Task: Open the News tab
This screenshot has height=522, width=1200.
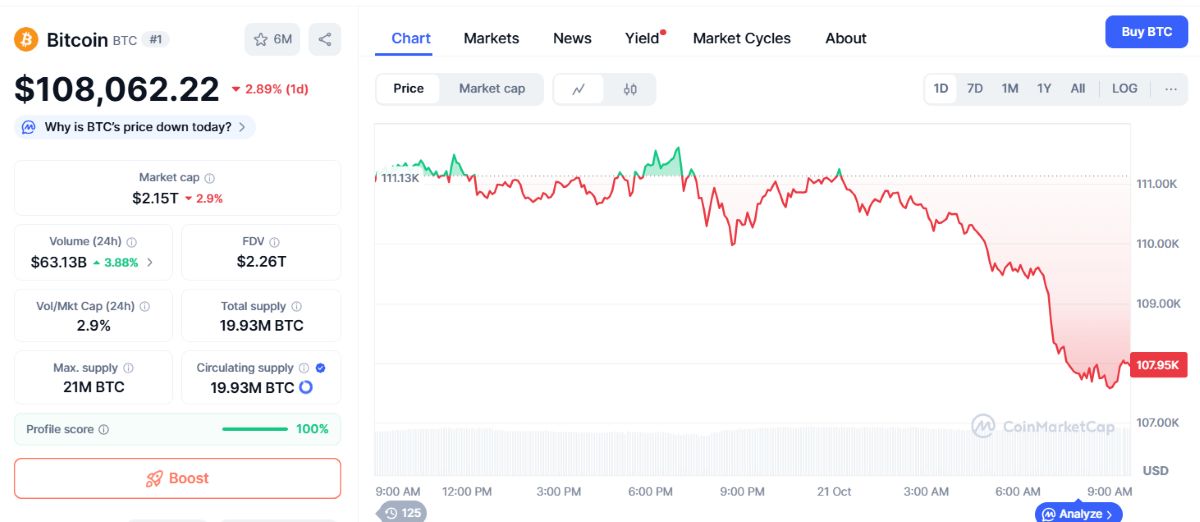Action: [x=572, y=39]
